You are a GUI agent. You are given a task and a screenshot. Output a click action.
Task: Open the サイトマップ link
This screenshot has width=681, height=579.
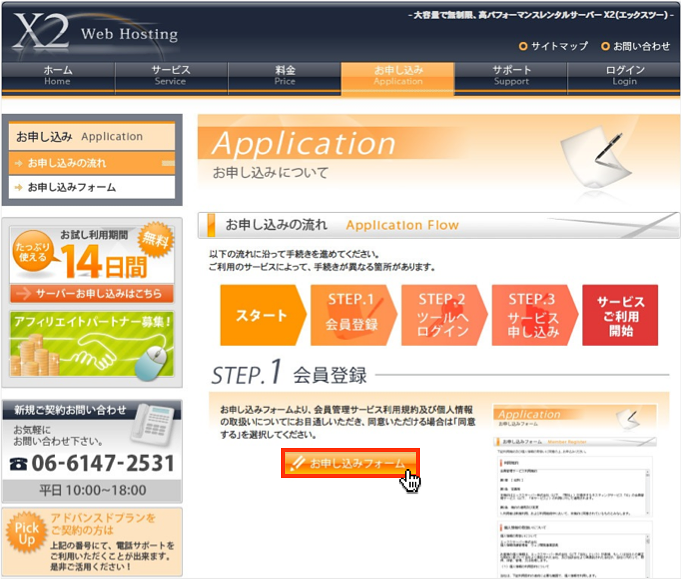pyautogui.click(x=554, y=46)
